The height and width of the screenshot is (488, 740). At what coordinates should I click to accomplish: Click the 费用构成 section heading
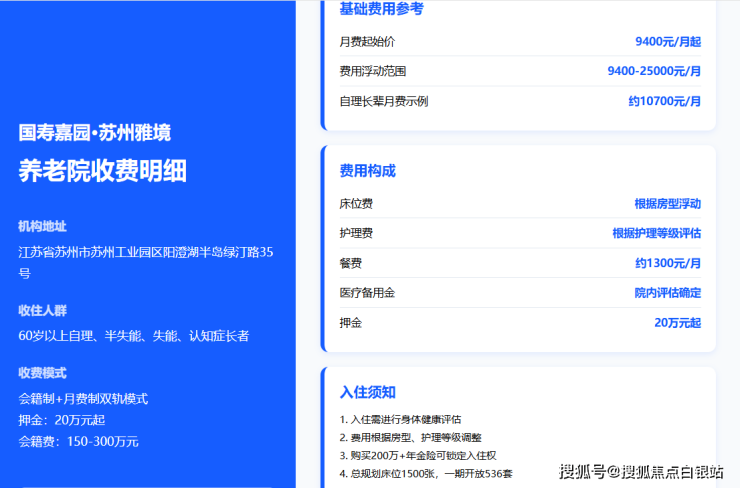368,171
